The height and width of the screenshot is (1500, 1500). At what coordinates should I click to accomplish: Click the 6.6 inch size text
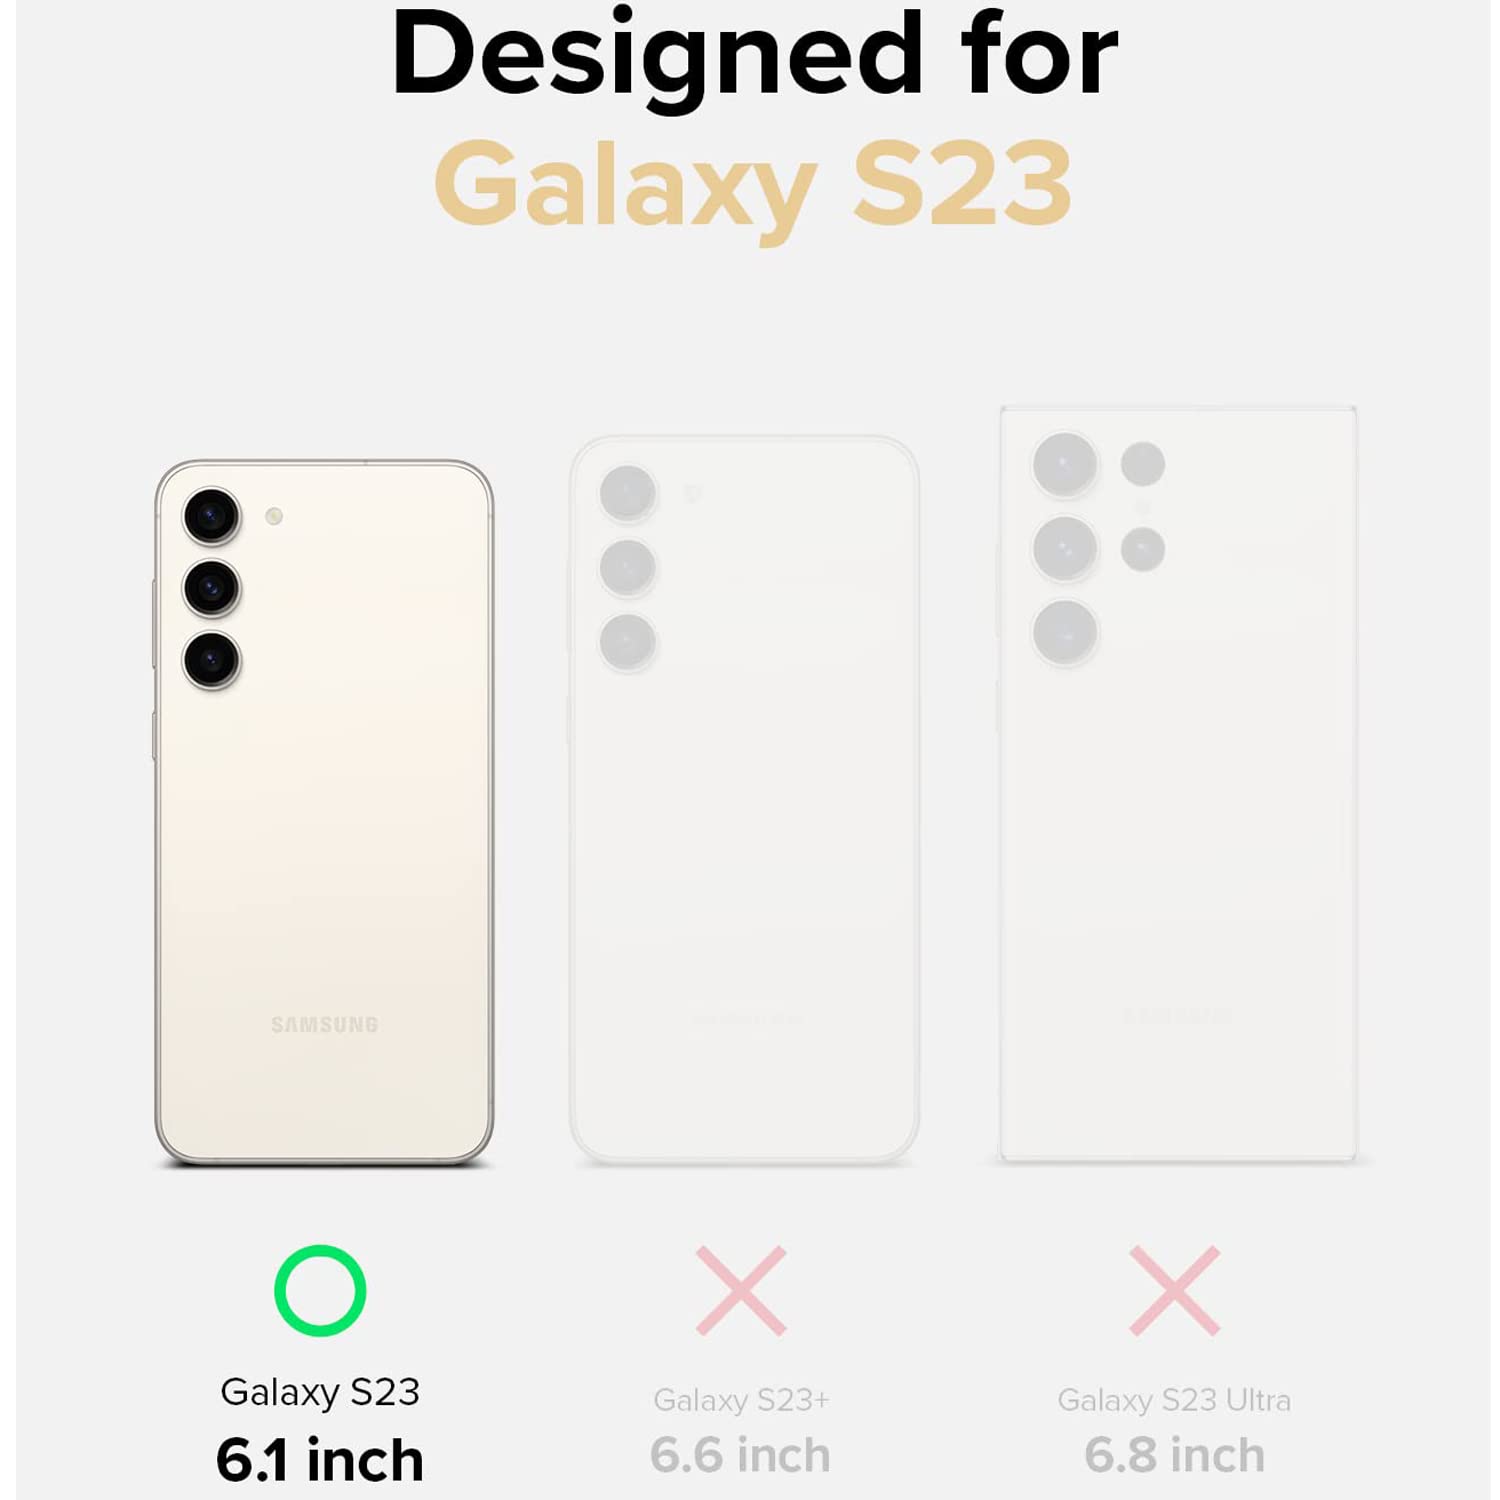(740, 1455)
